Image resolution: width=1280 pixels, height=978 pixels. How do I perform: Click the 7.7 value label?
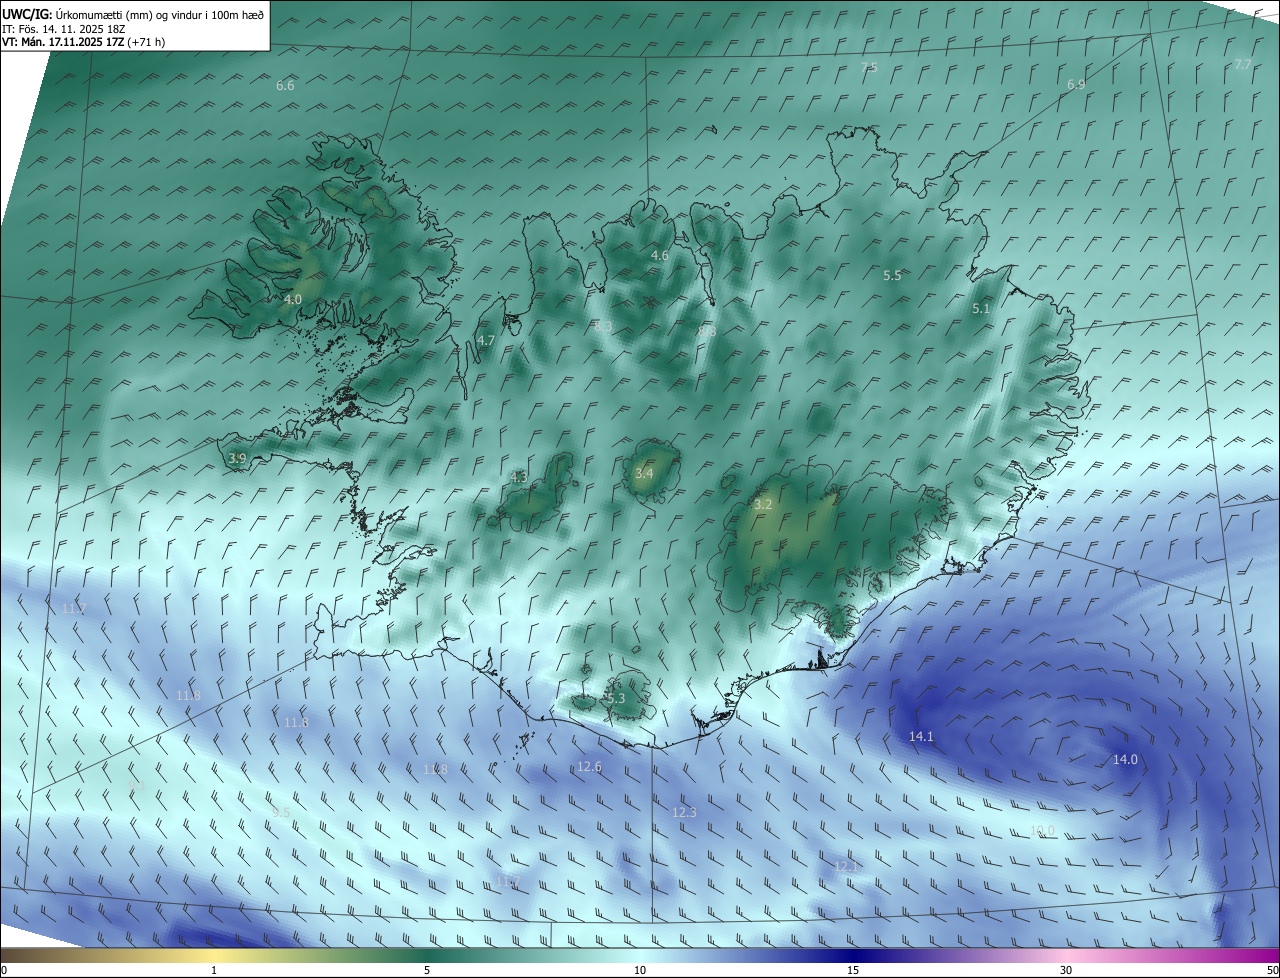pos(1242,64)
